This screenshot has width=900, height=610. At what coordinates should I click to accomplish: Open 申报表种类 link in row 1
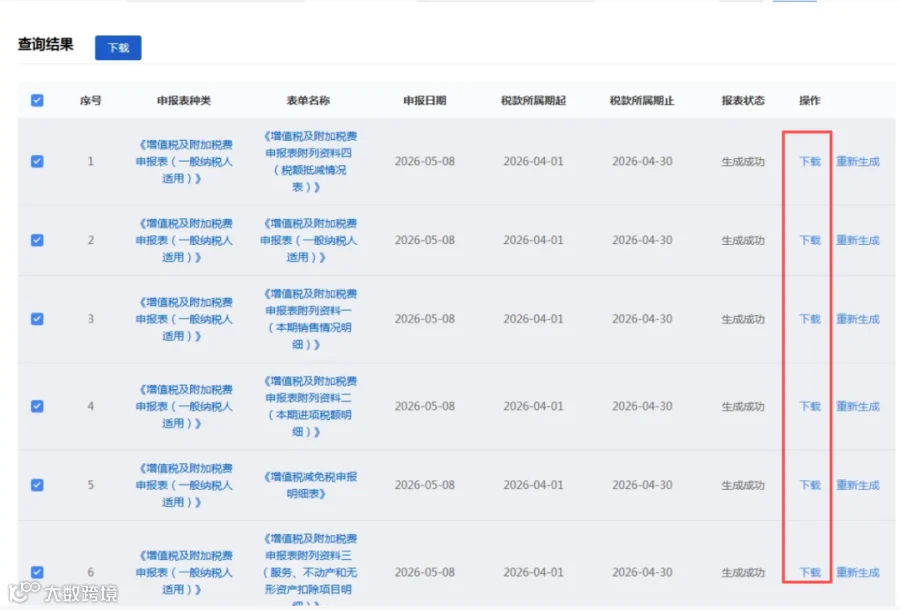pyautogui.click(x=184, y=161)
